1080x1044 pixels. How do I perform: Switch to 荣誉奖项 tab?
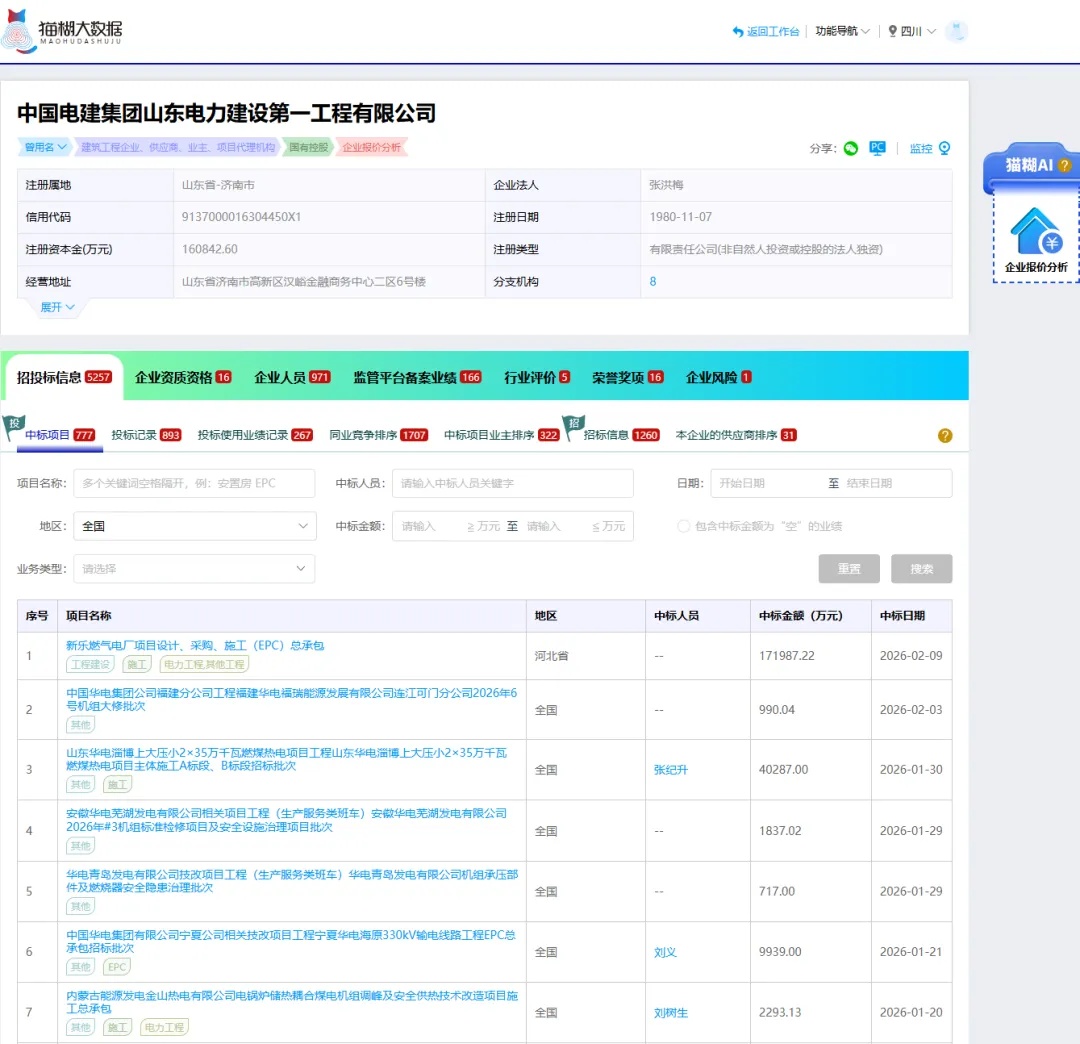pos(627,377)
